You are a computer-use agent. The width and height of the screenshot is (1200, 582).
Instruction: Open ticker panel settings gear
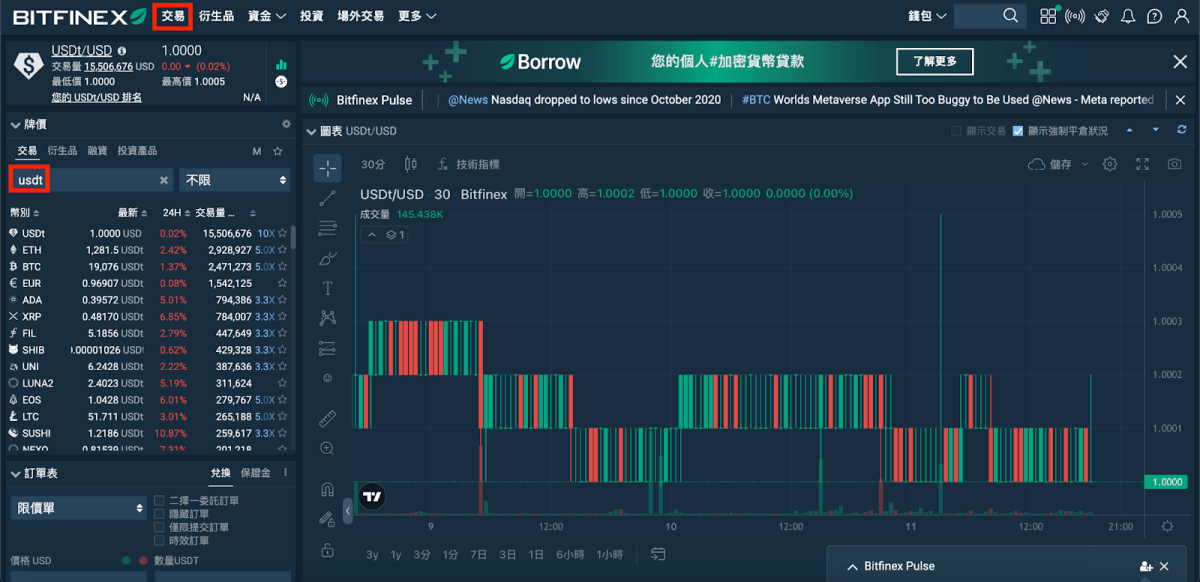pyautogui.click(x=286, y=124)
